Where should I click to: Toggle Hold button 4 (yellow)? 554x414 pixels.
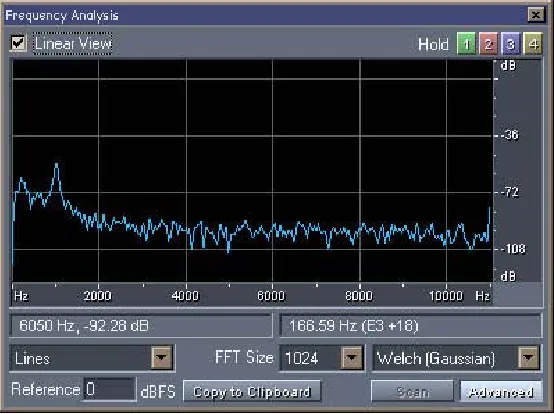(533, 44)
